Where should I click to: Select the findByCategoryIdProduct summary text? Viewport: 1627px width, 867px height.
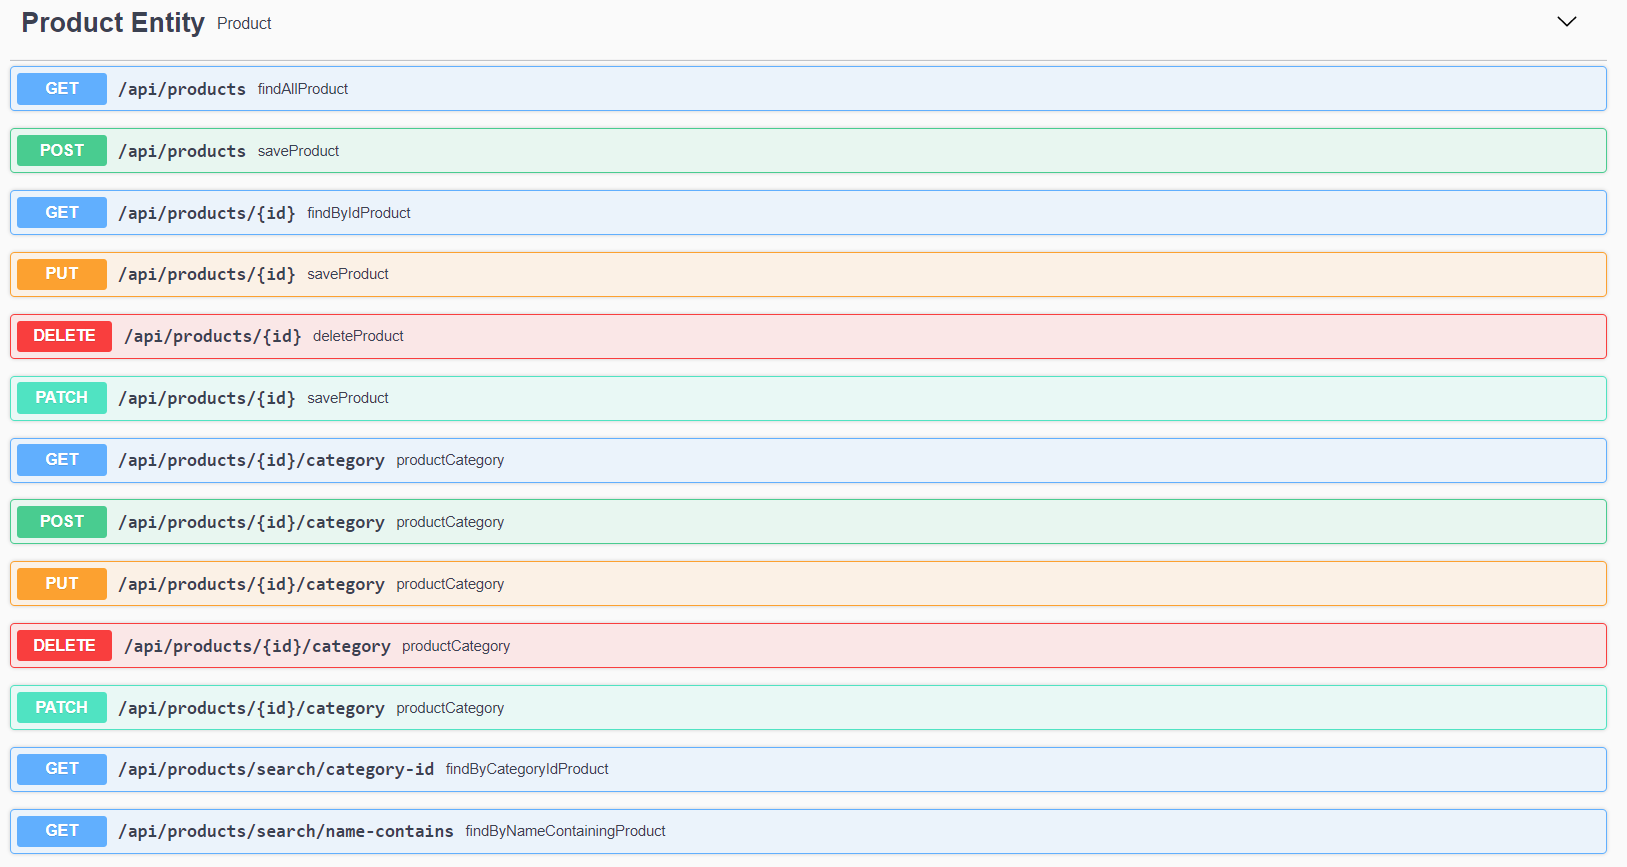point(527,769)
